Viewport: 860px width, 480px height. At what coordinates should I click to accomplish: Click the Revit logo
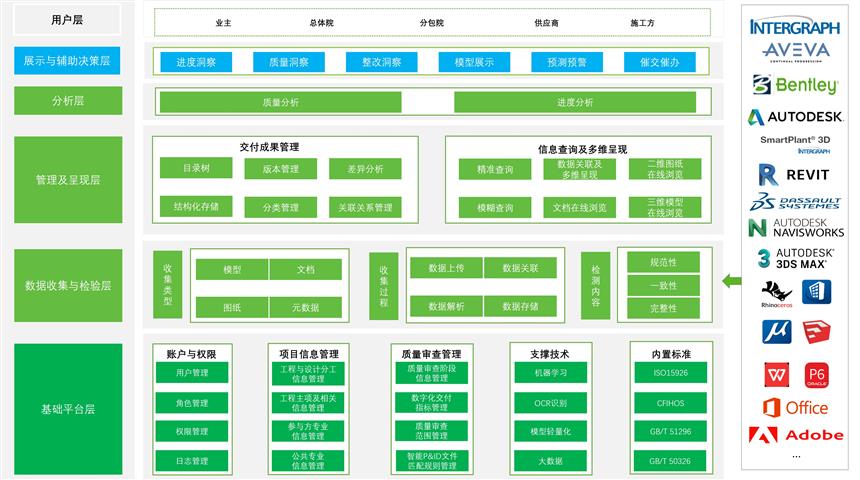pos(796,173)
